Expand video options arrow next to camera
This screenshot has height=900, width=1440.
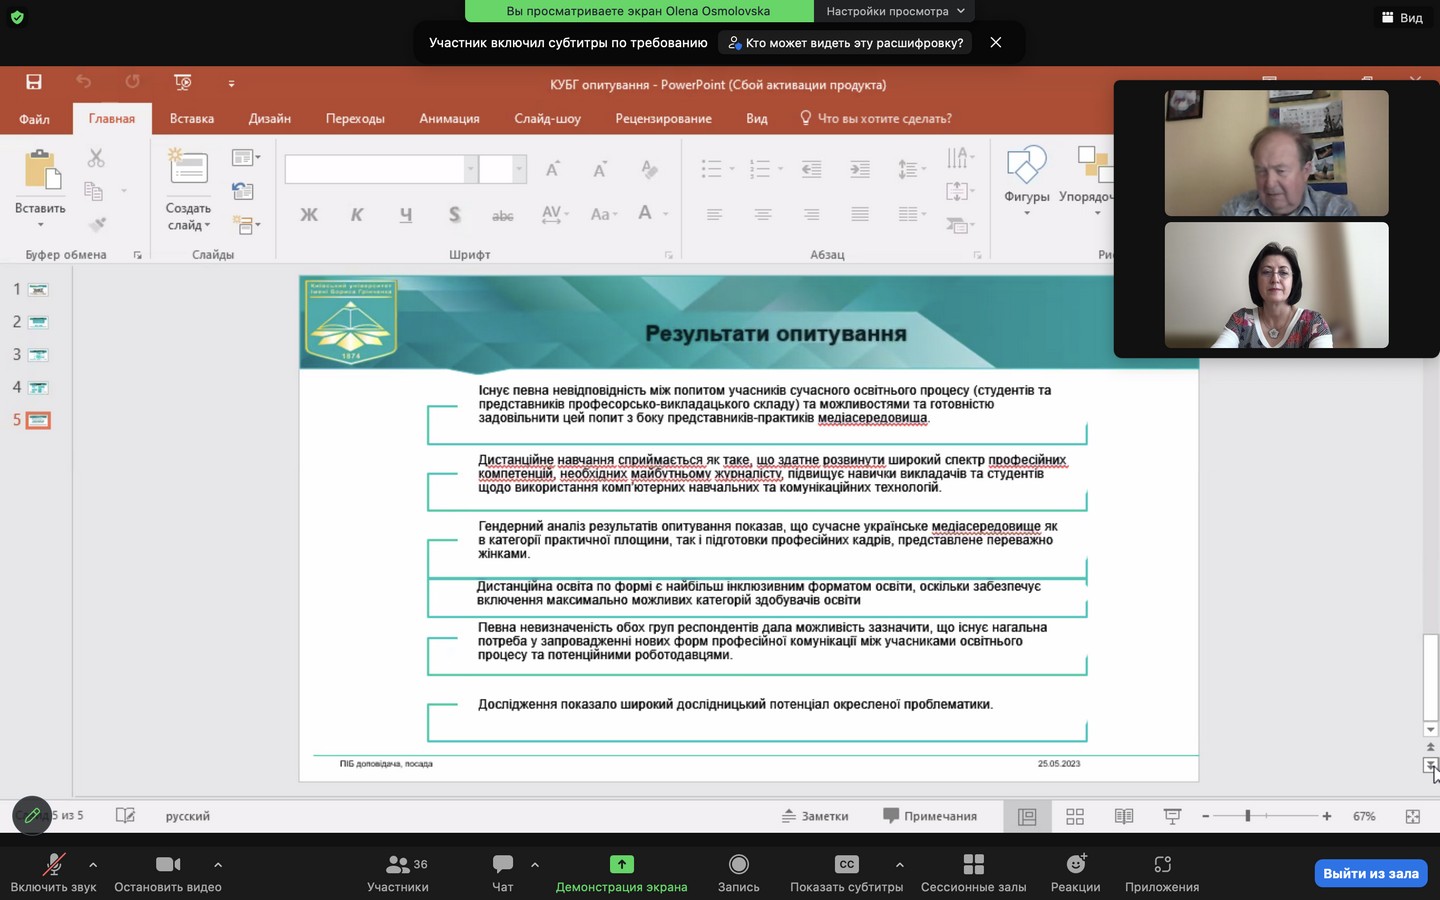point(218,865)
